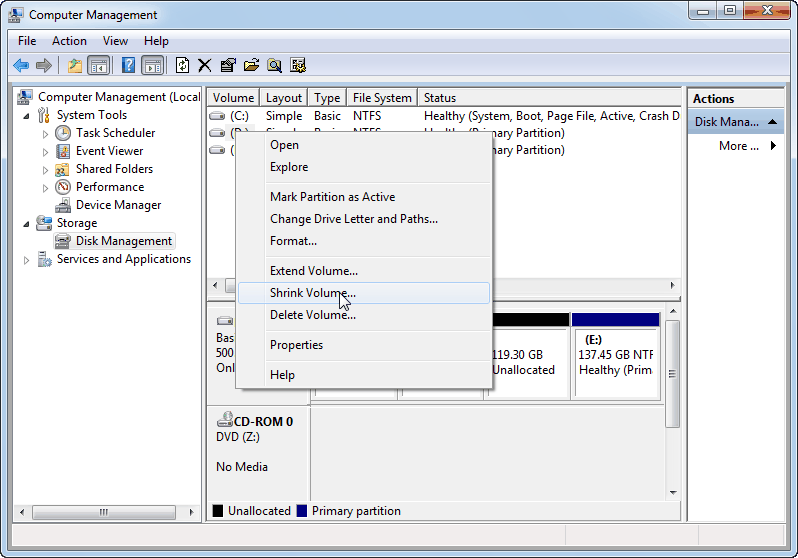
Task: Toggle the Show/Hide Action Pane icon
Action: pyautogui.click(x=153, y=65)
